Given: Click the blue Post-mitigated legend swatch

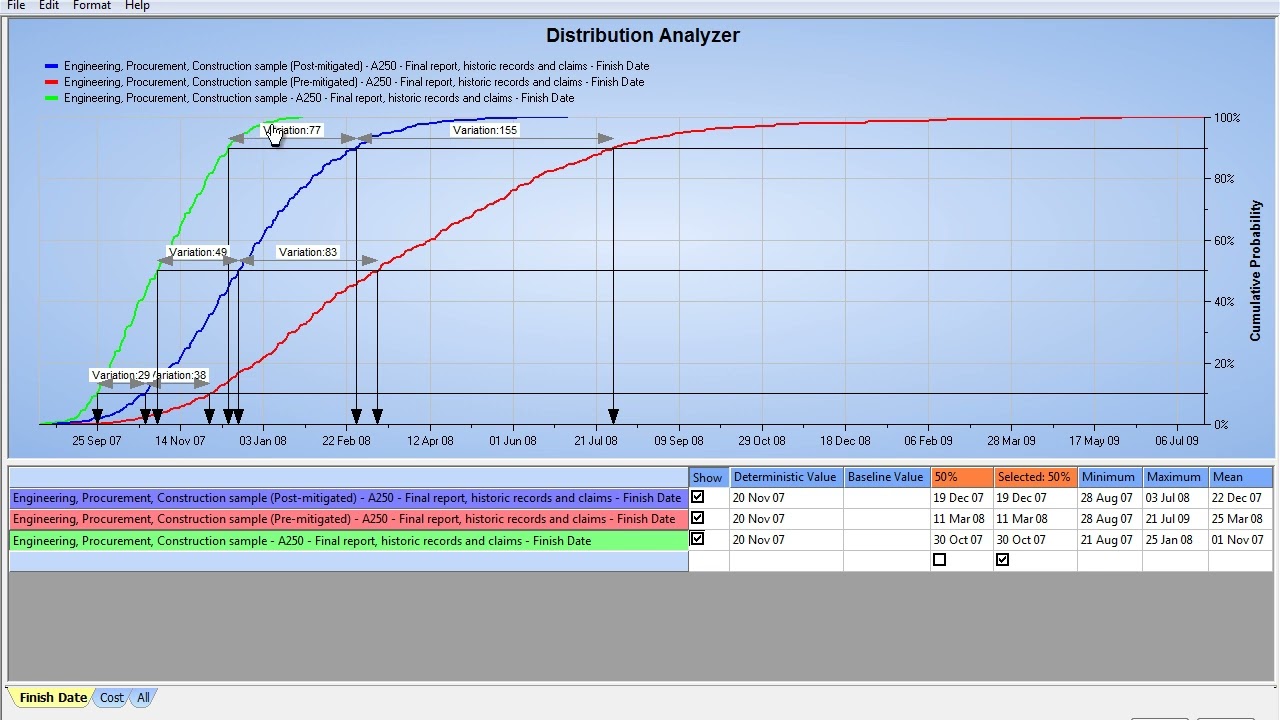Looking at the screenshot, I should click(52, 66).
